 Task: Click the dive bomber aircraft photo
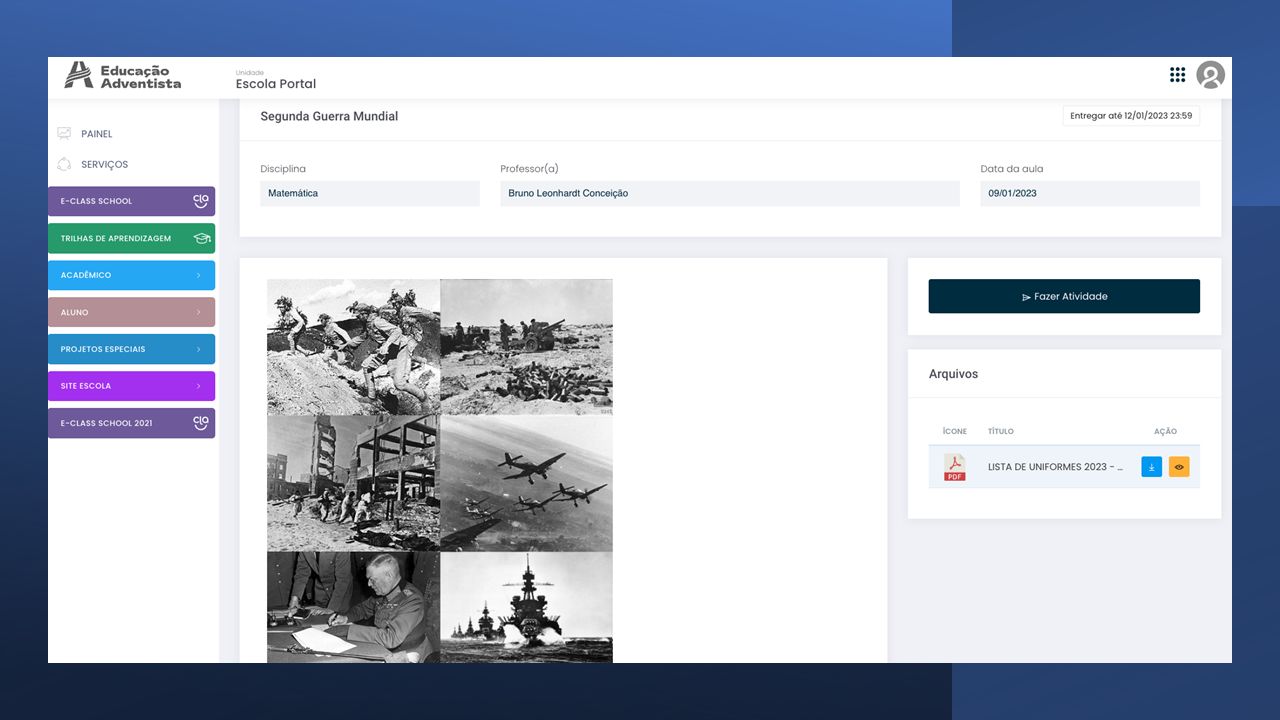(526, 483)
